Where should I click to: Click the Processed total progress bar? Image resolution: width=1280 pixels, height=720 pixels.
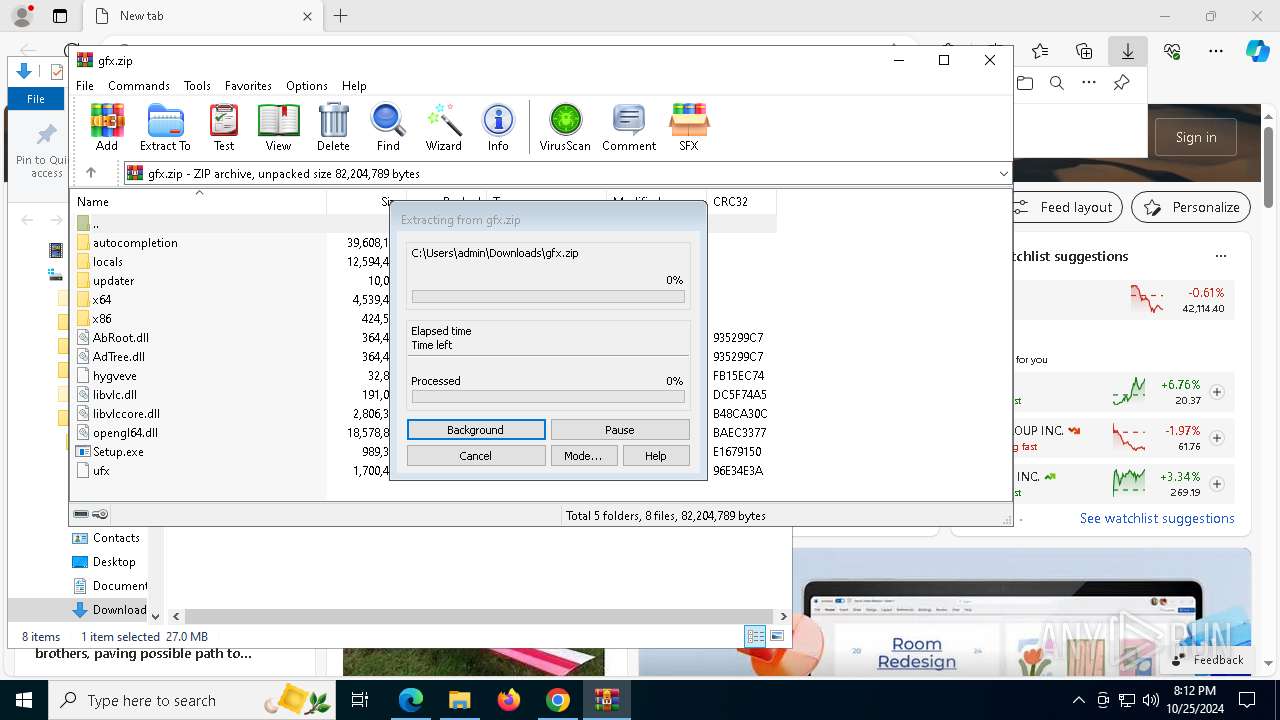tap(548, 397)
